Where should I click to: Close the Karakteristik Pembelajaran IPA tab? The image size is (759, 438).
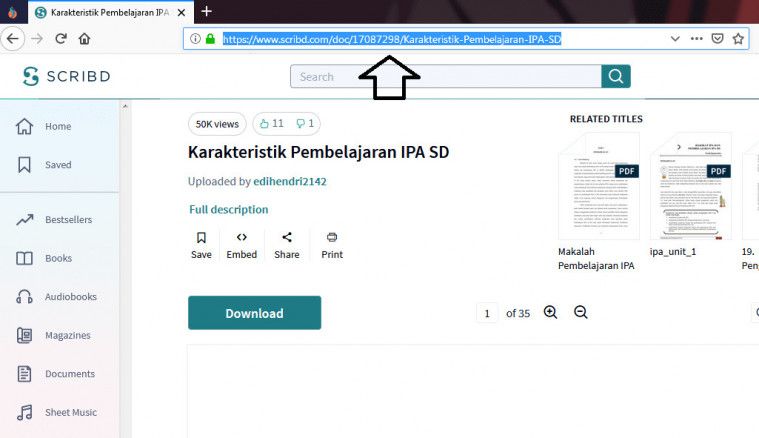pyautogui.click(x=182, y=13)
